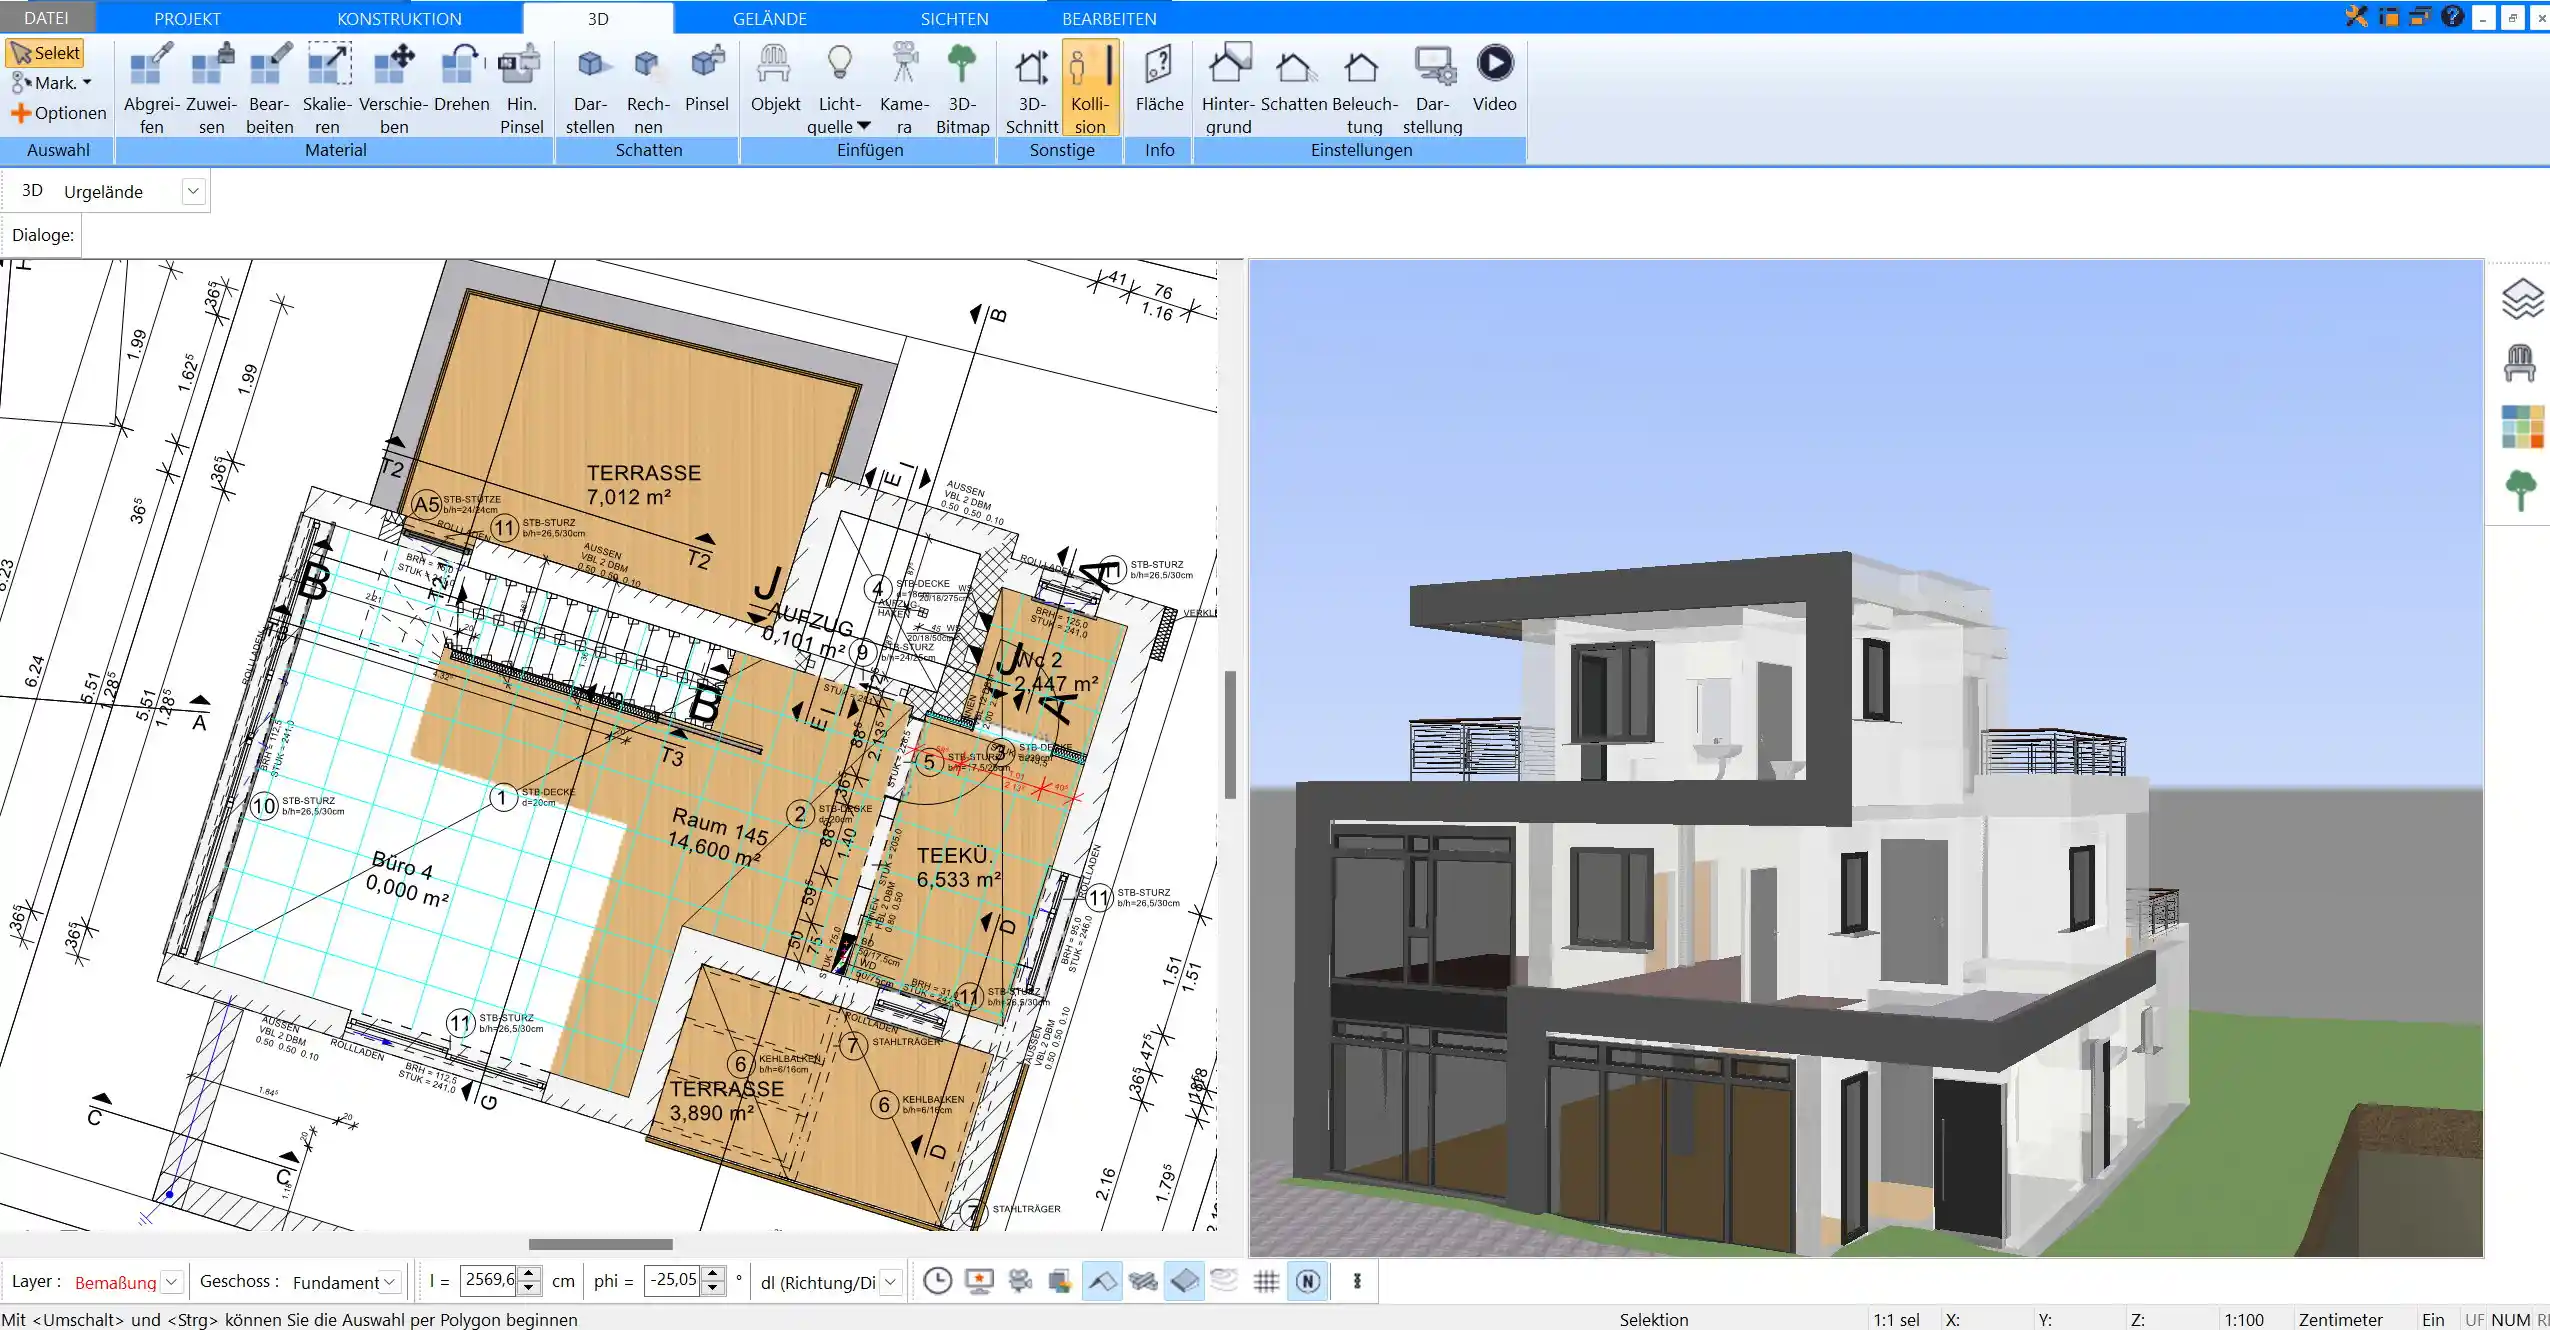Open the Geschoss Fundament dropdown
The image size is (2550, 1330).
click(391, 1282)
